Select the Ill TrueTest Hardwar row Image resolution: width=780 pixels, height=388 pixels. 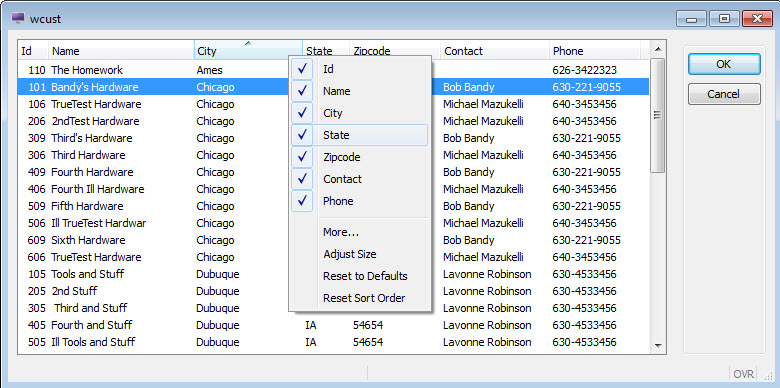[x=333, y=223]
